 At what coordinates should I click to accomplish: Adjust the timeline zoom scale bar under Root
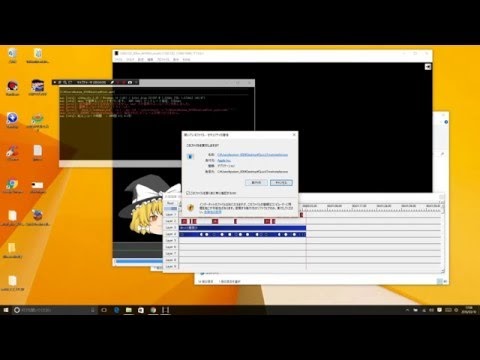click(170, 209)
